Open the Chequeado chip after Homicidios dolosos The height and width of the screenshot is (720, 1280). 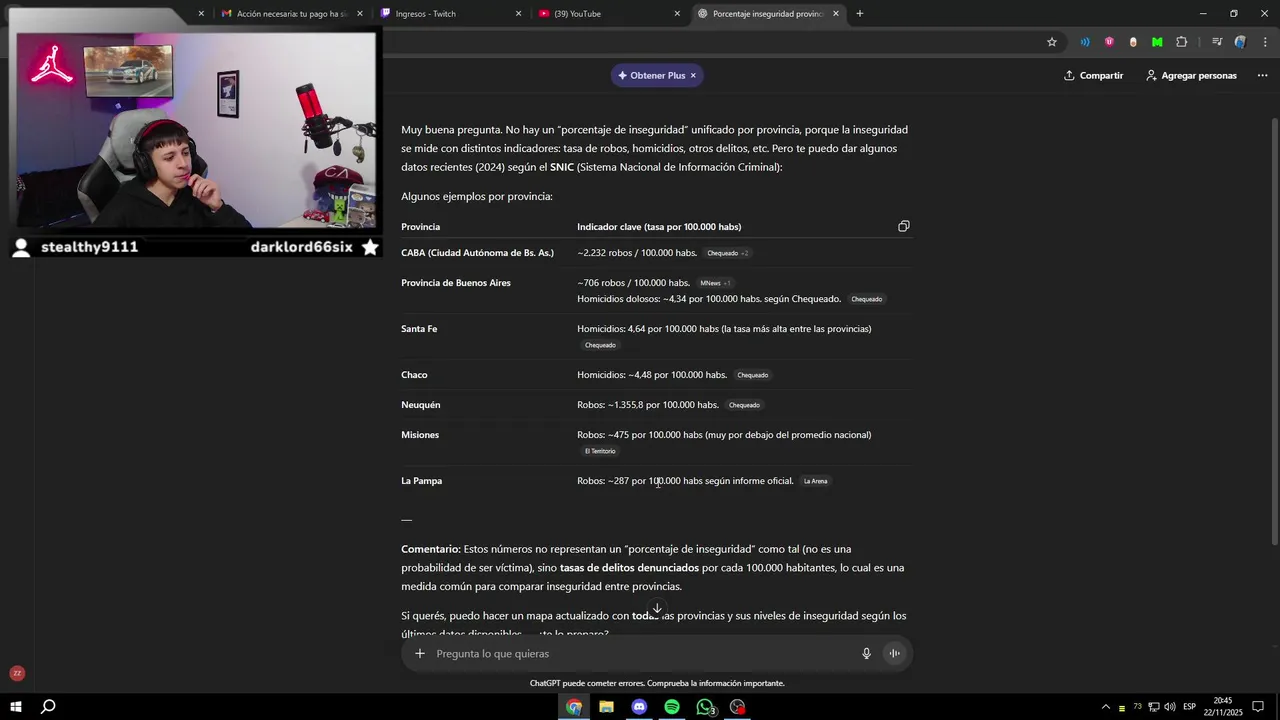pos(866,299)
